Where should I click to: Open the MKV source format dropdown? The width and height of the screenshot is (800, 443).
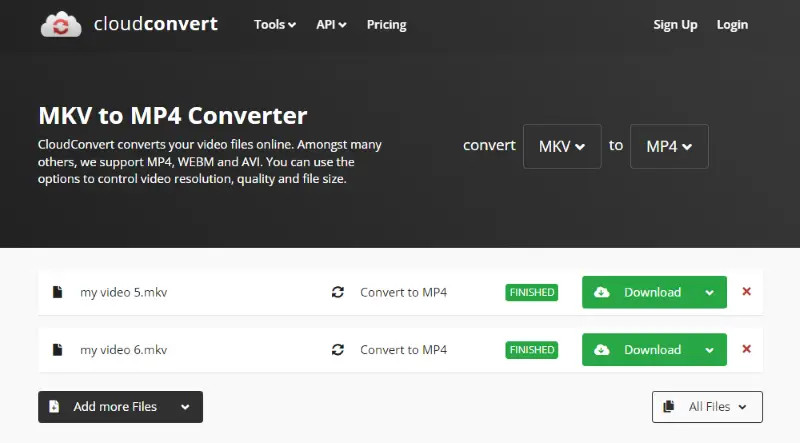click(x=562, y=146)
